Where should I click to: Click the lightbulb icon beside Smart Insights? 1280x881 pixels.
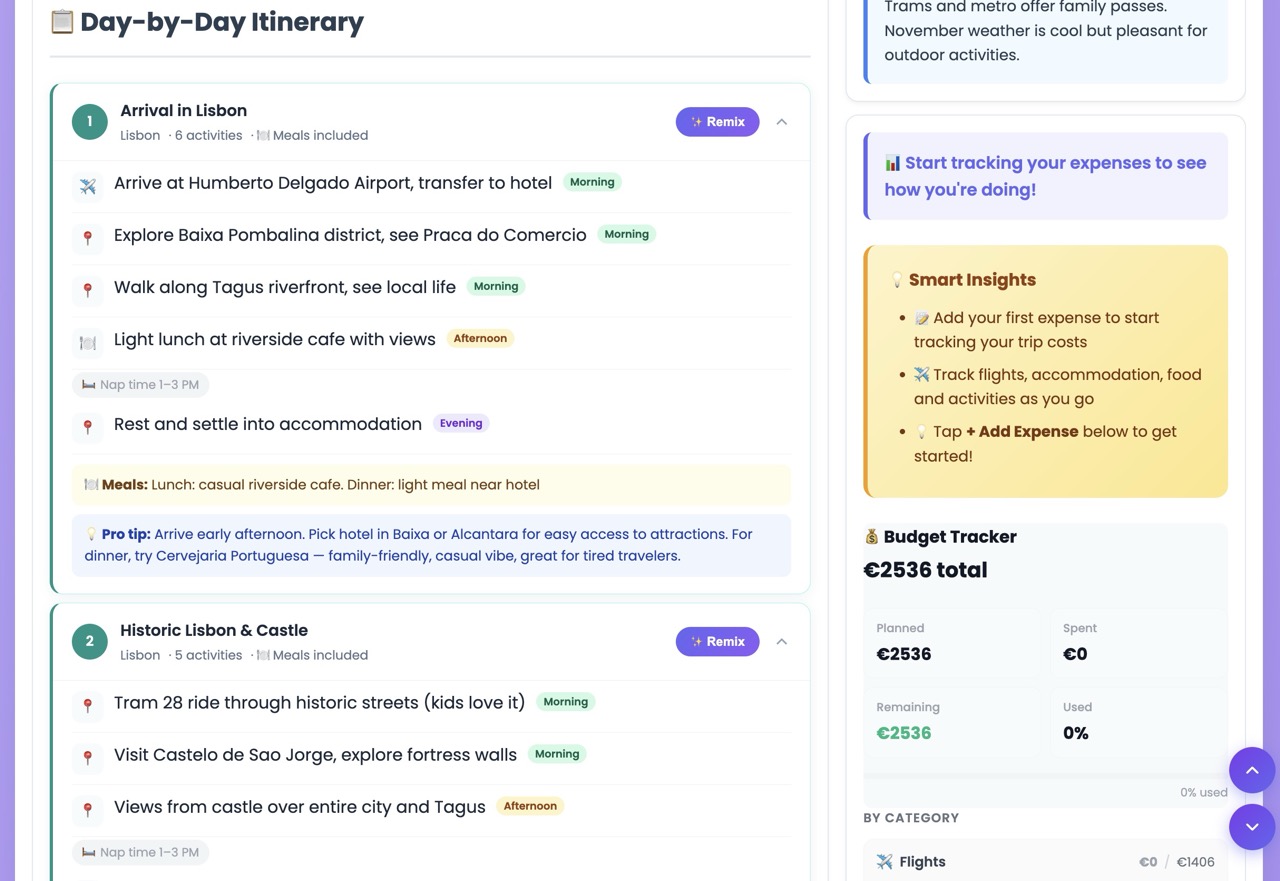(897, 280)
